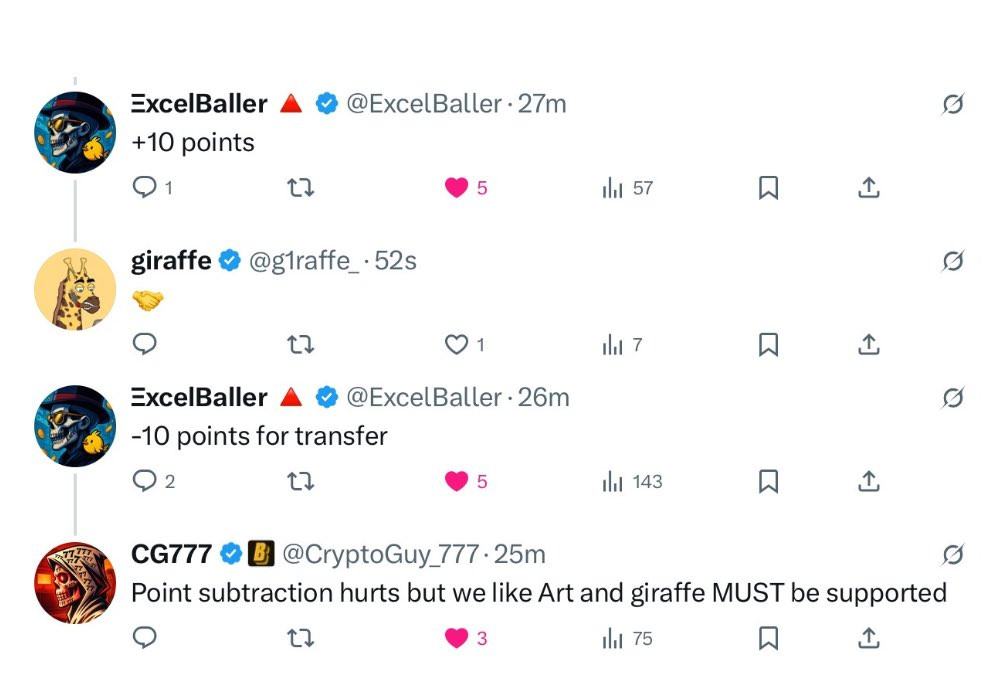Share the "-10 points for transfer" tweet
Image resolution: width=1000 pixels, height=700 pixels.
[x=869, y=481]
